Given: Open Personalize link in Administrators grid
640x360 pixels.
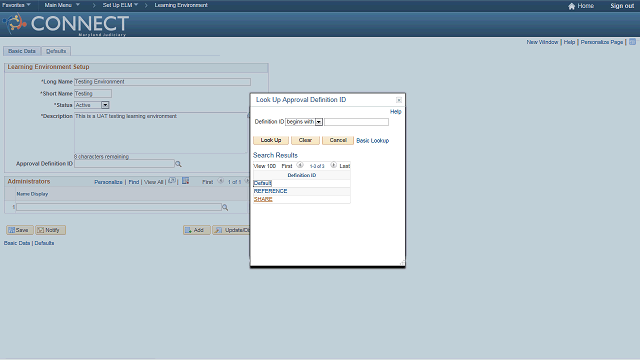Looking at the screenshot, I should pyautogui.click(x=108, y=182).
